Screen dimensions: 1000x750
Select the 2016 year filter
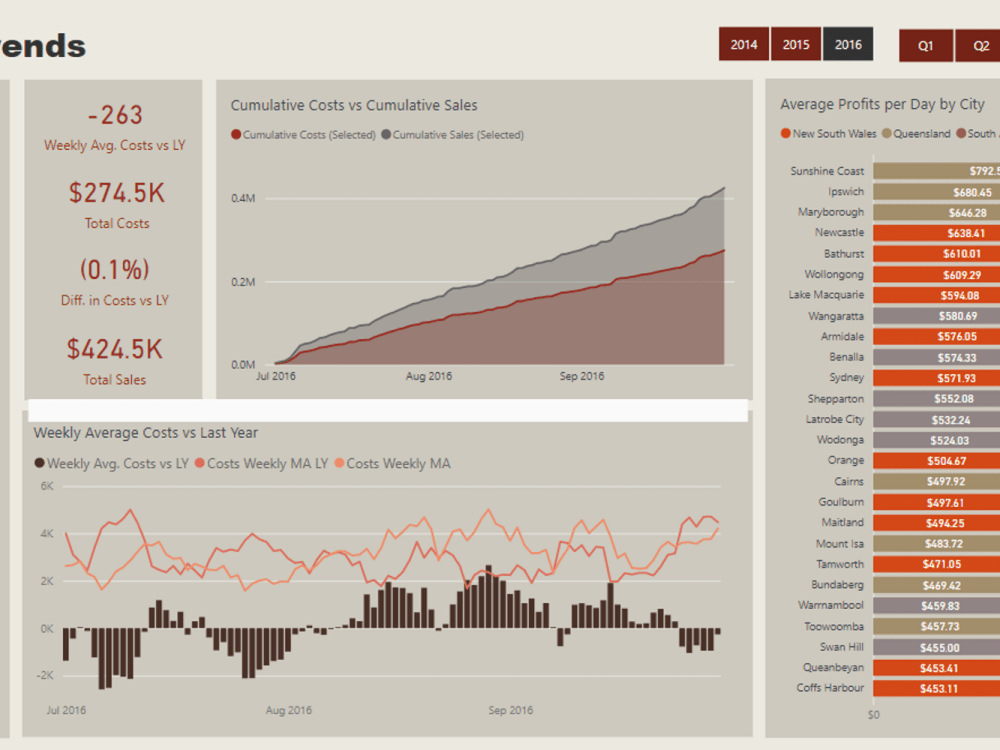pyautogui.click(x=848, y=44)
